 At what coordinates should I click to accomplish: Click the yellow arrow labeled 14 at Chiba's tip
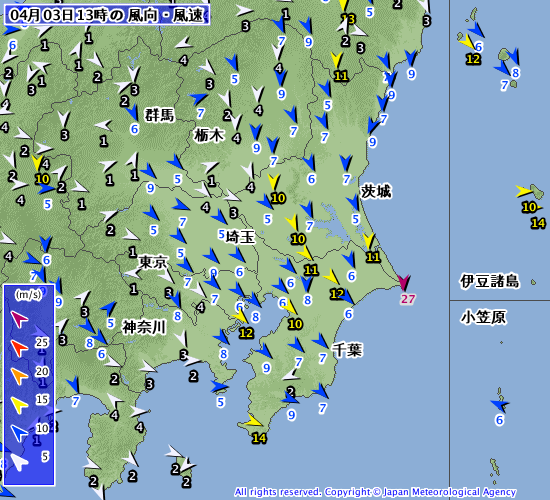tap(253, 420)
